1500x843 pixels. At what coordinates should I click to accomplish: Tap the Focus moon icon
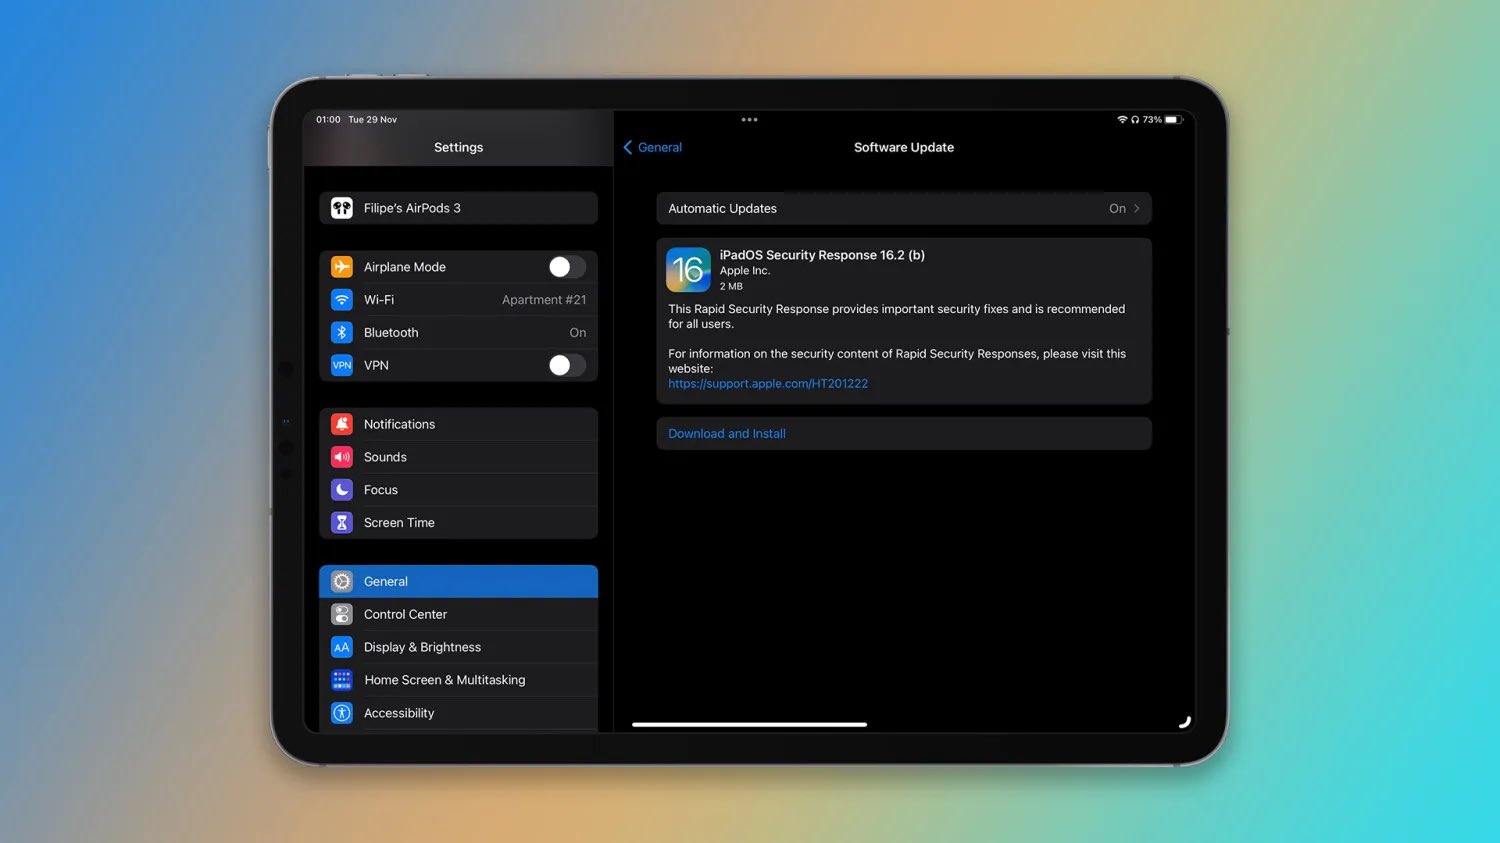tap(342, 490)
